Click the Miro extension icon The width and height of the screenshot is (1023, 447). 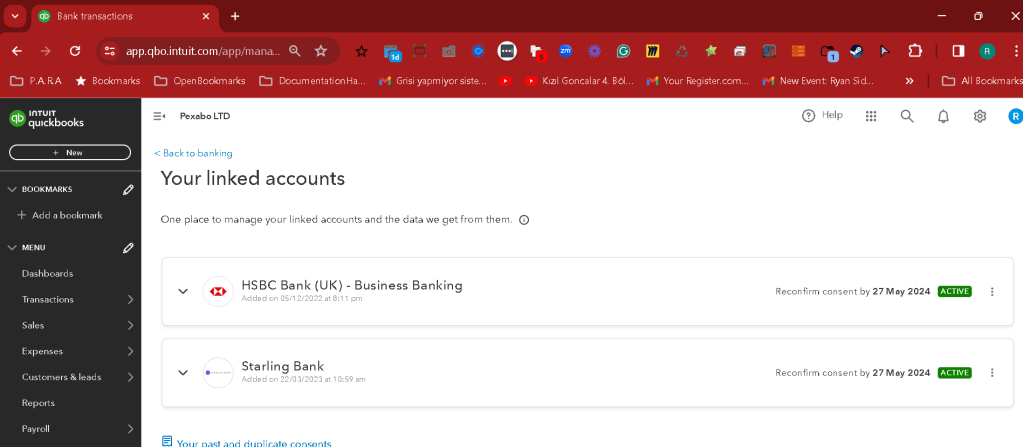tap(652, 51)
